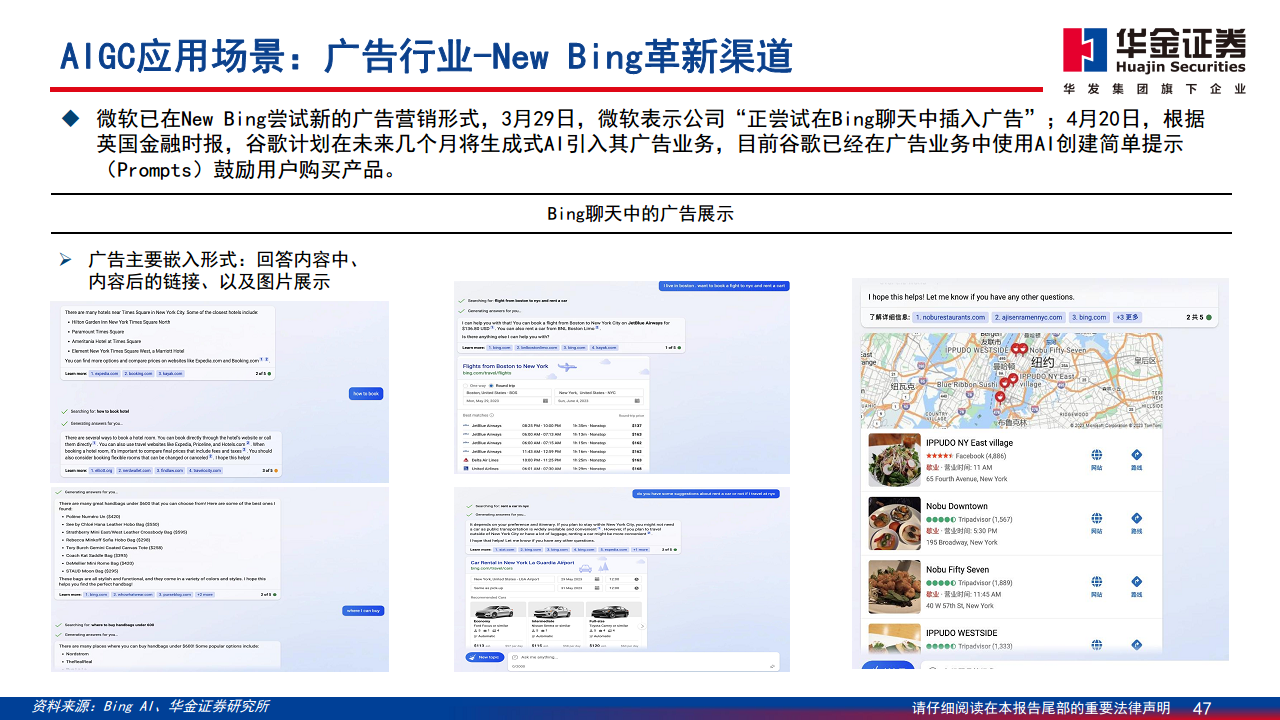Expand '+2 more' sources in handbags answer

pyautogui.click(x=205, y=594)
